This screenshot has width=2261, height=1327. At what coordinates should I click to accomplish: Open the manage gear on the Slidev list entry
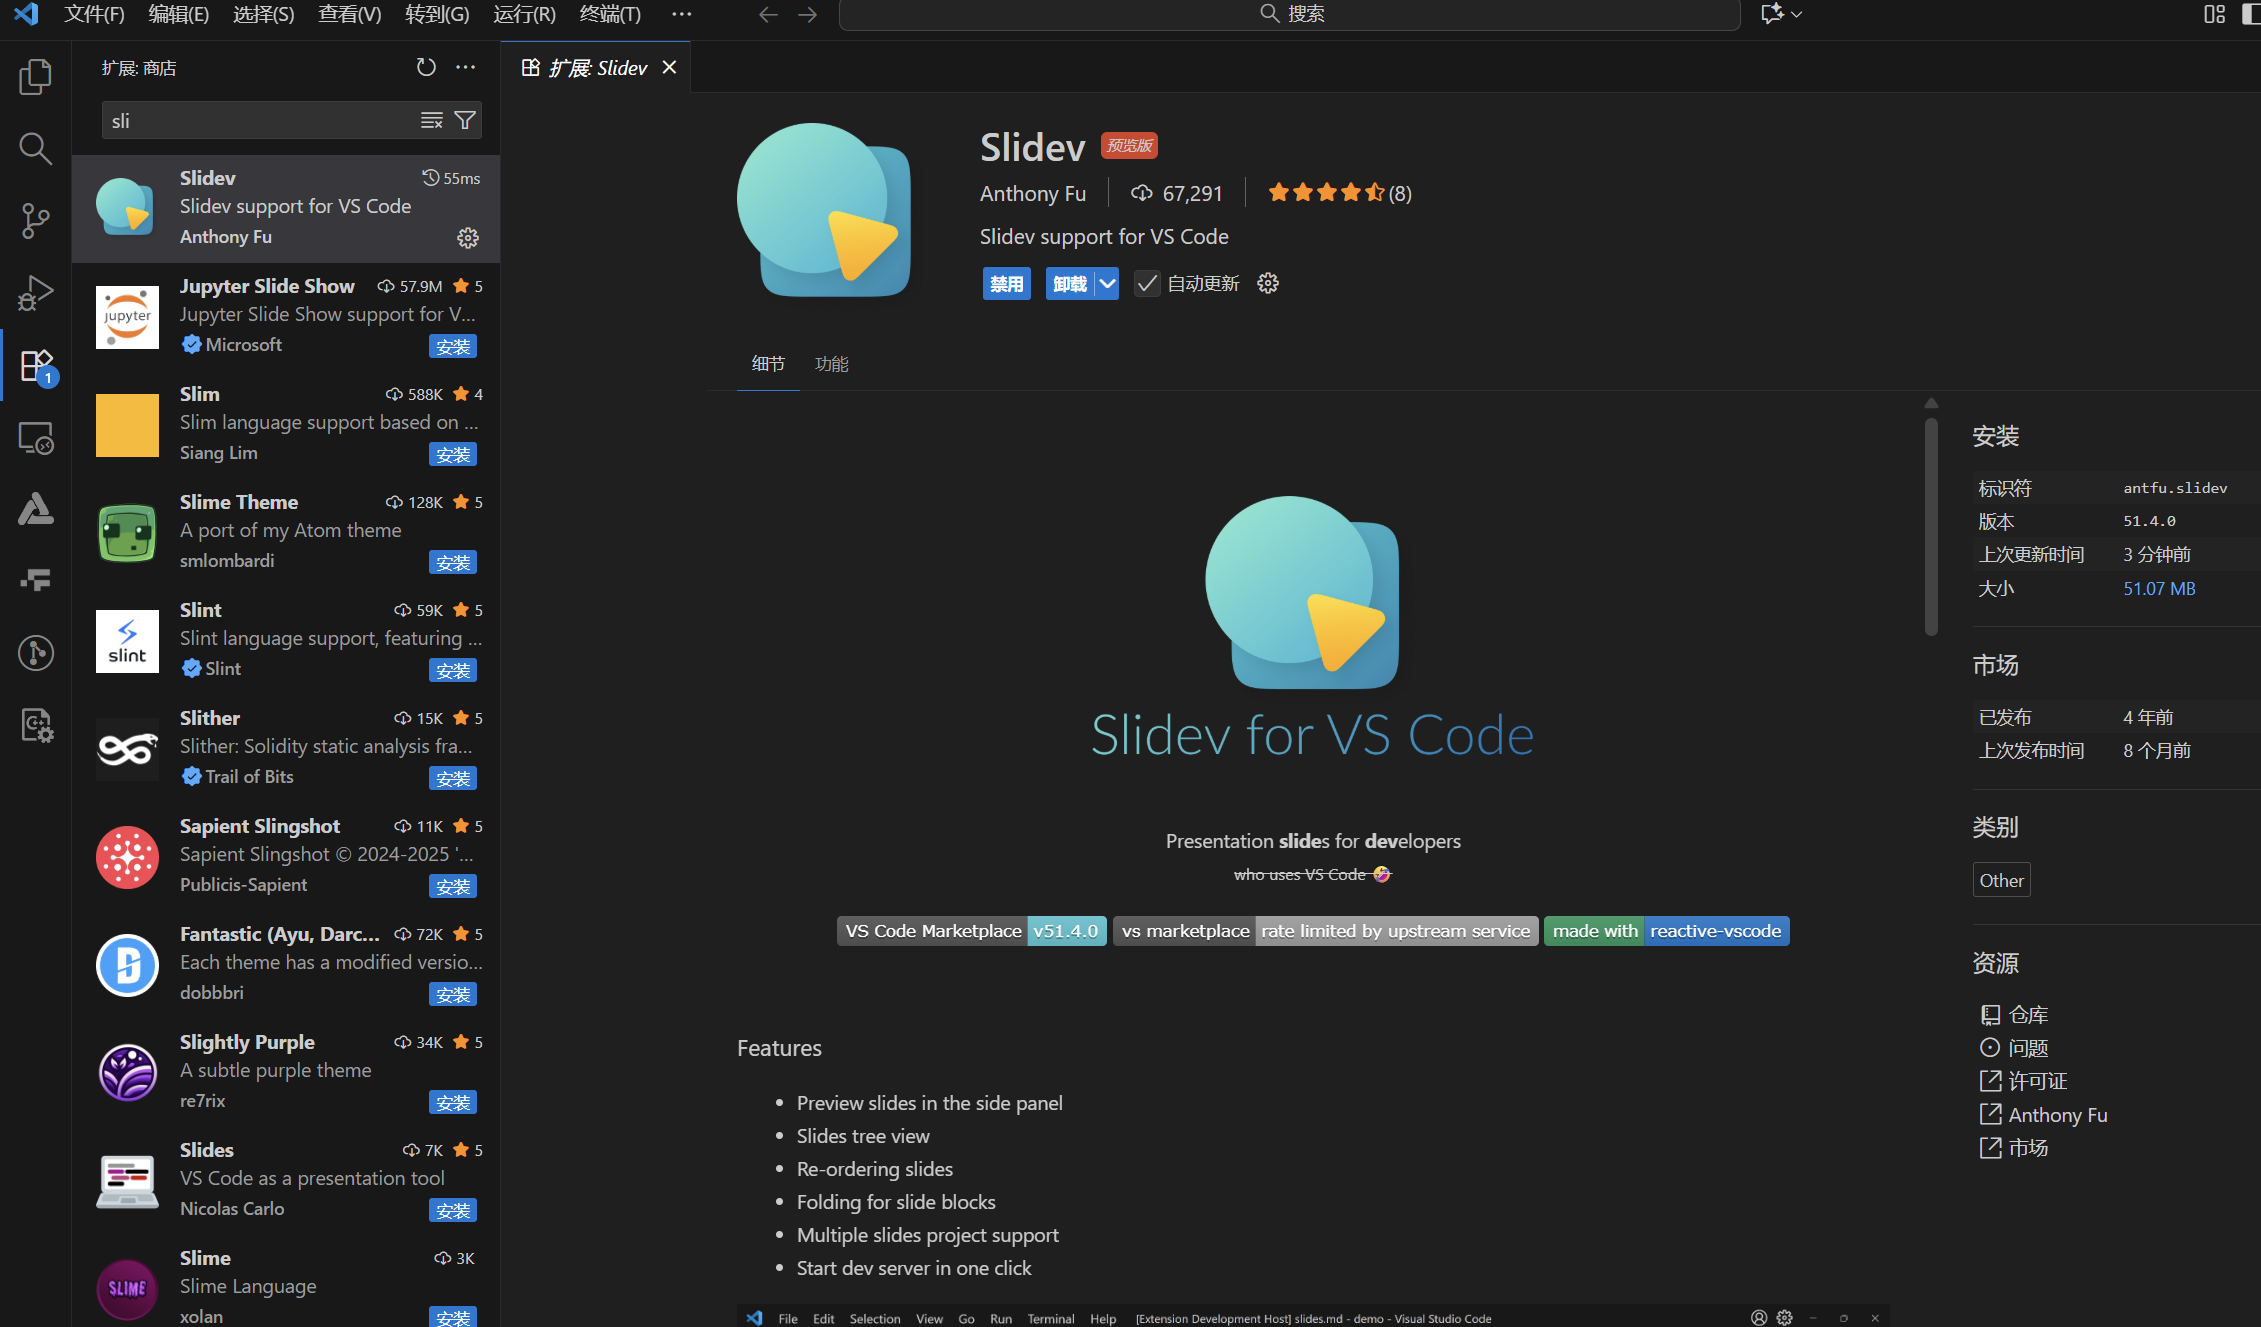467,238
